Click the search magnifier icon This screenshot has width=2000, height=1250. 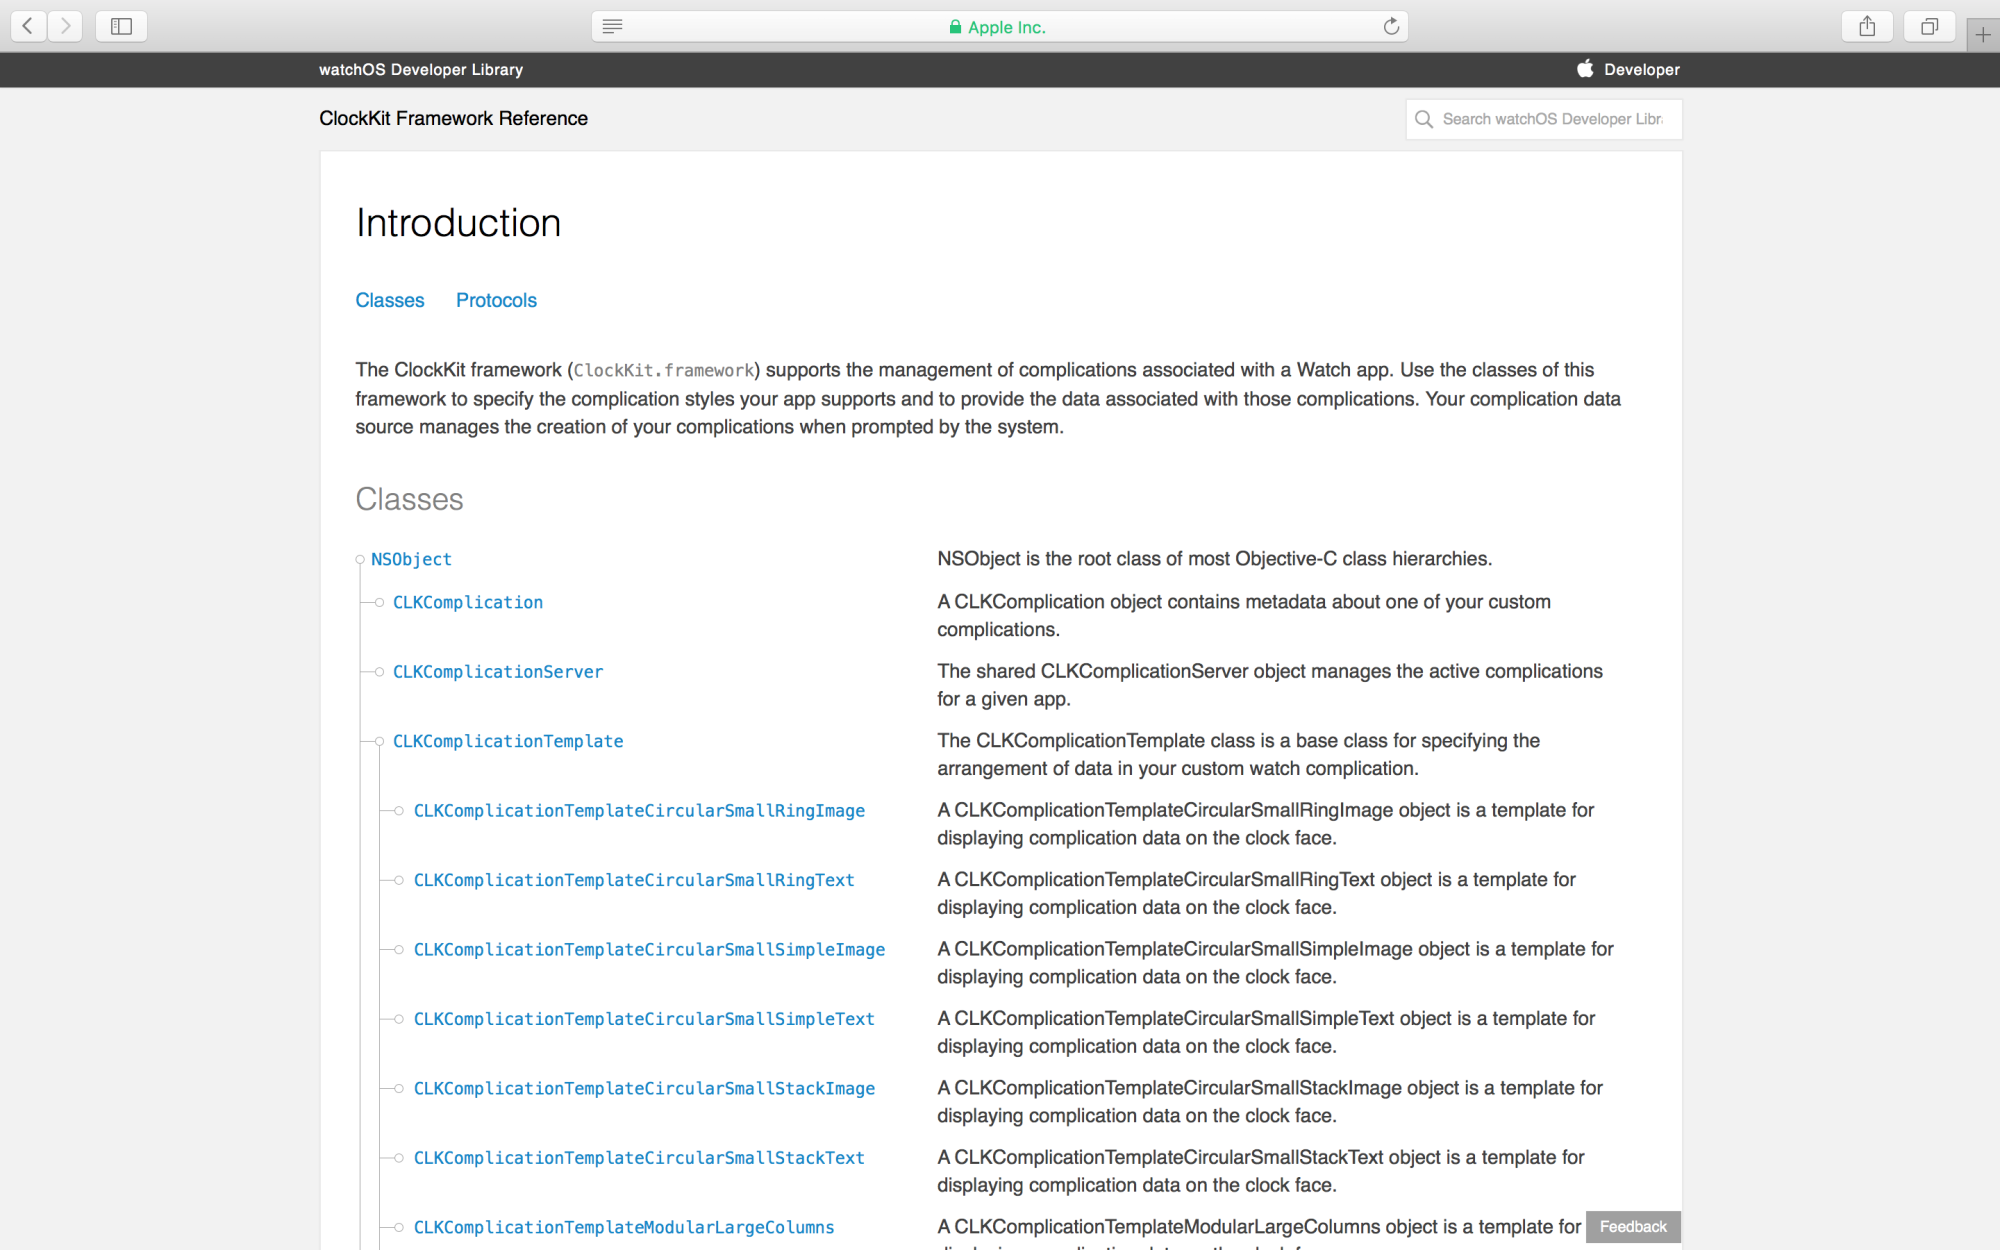pyautogui.click(x=1424, y=119)
